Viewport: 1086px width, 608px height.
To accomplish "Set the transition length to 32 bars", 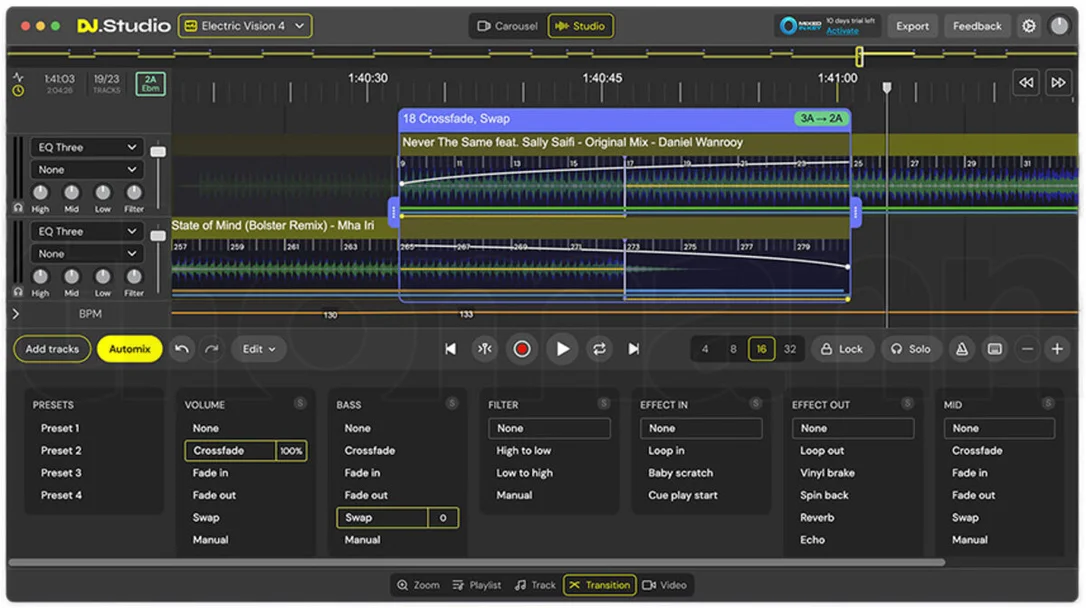I will 790,349.
